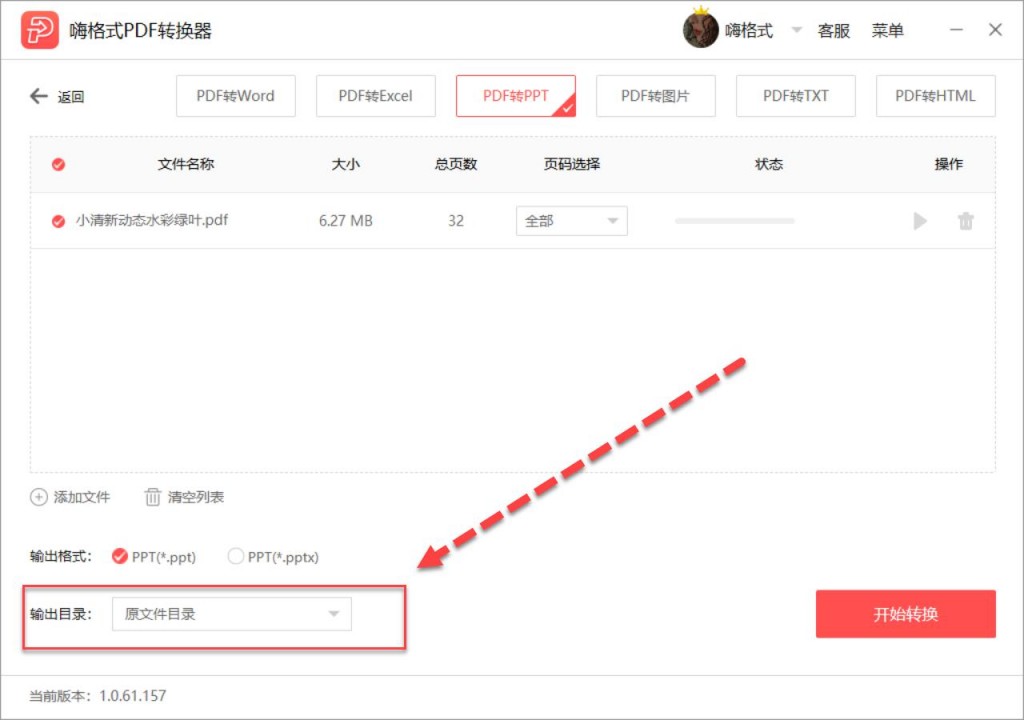1024x720 pixels.
Task: Switch to the PDF转Word tab
Action: 235,96
